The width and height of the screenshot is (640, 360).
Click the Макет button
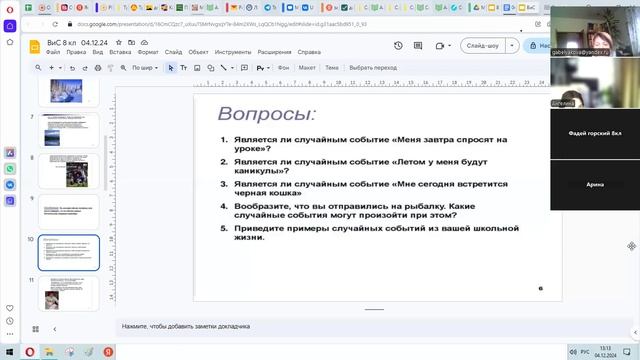[x=307, y=68]
